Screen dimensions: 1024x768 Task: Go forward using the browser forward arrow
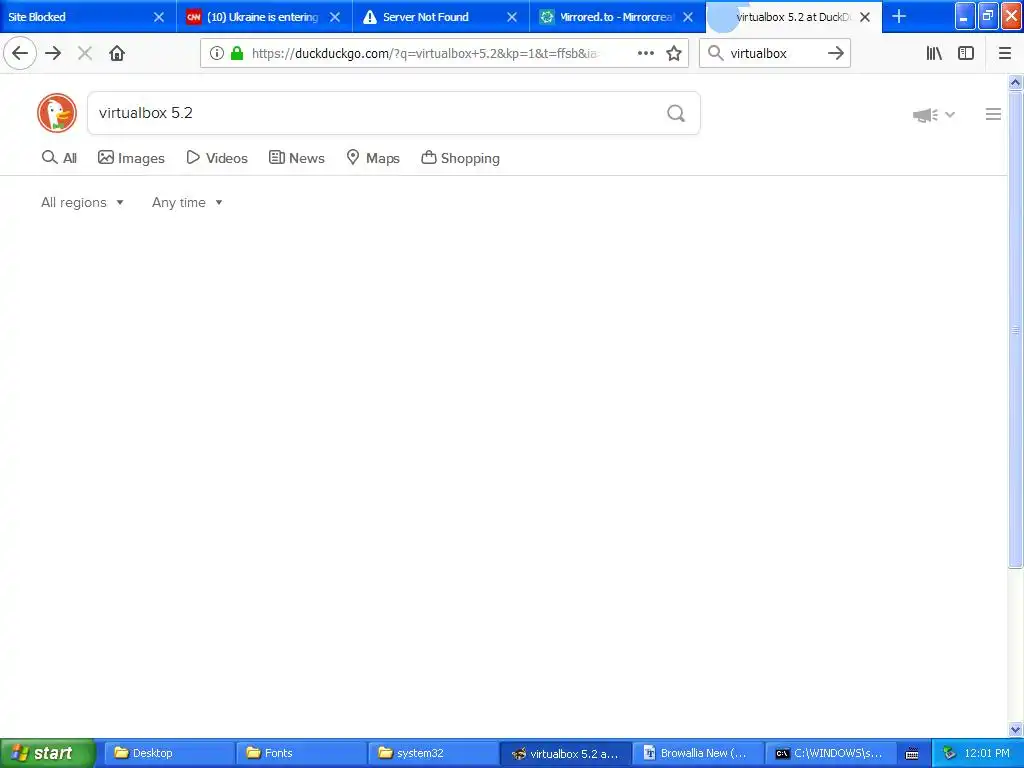(54, 53)
